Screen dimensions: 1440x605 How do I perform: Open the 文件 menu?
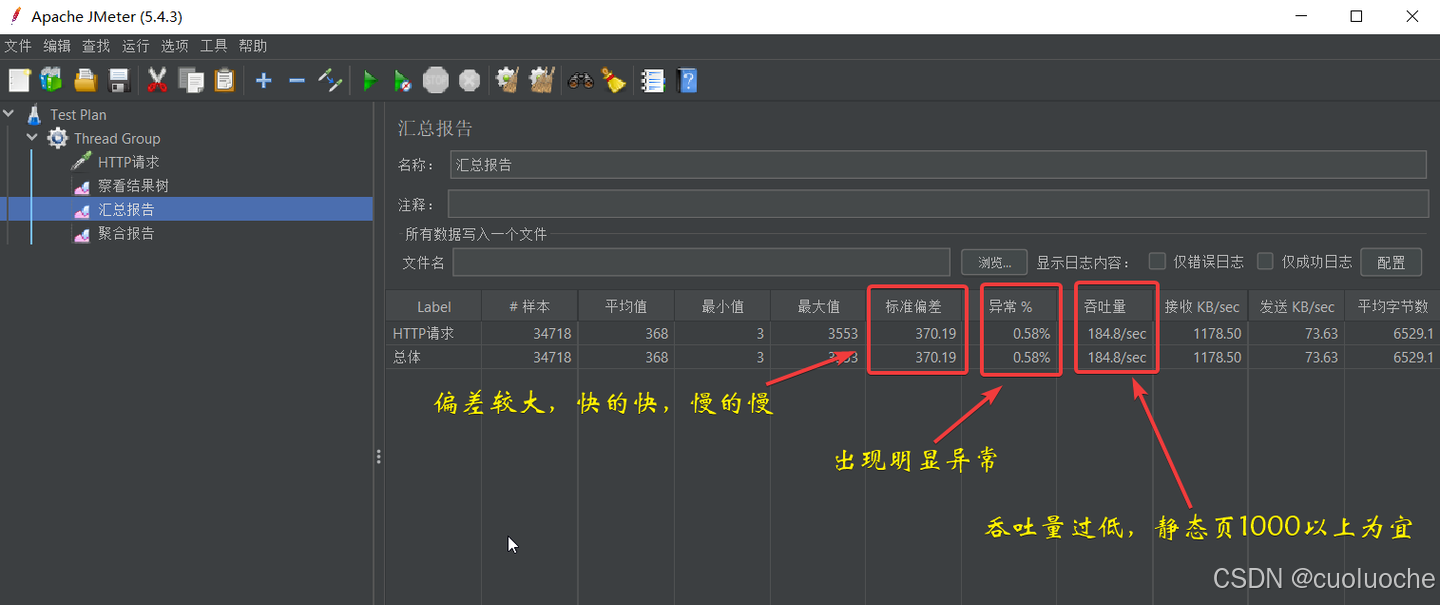click(18, 46)
